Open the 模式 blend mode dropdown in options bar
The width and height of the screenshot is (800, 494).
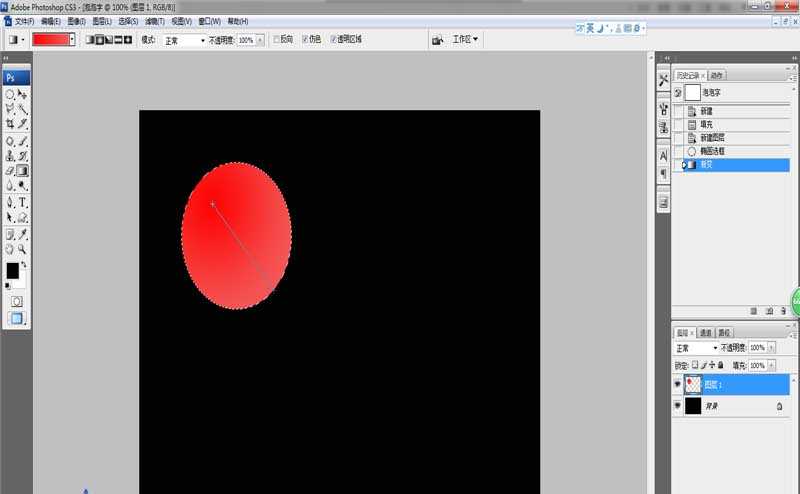click(184, 40)
